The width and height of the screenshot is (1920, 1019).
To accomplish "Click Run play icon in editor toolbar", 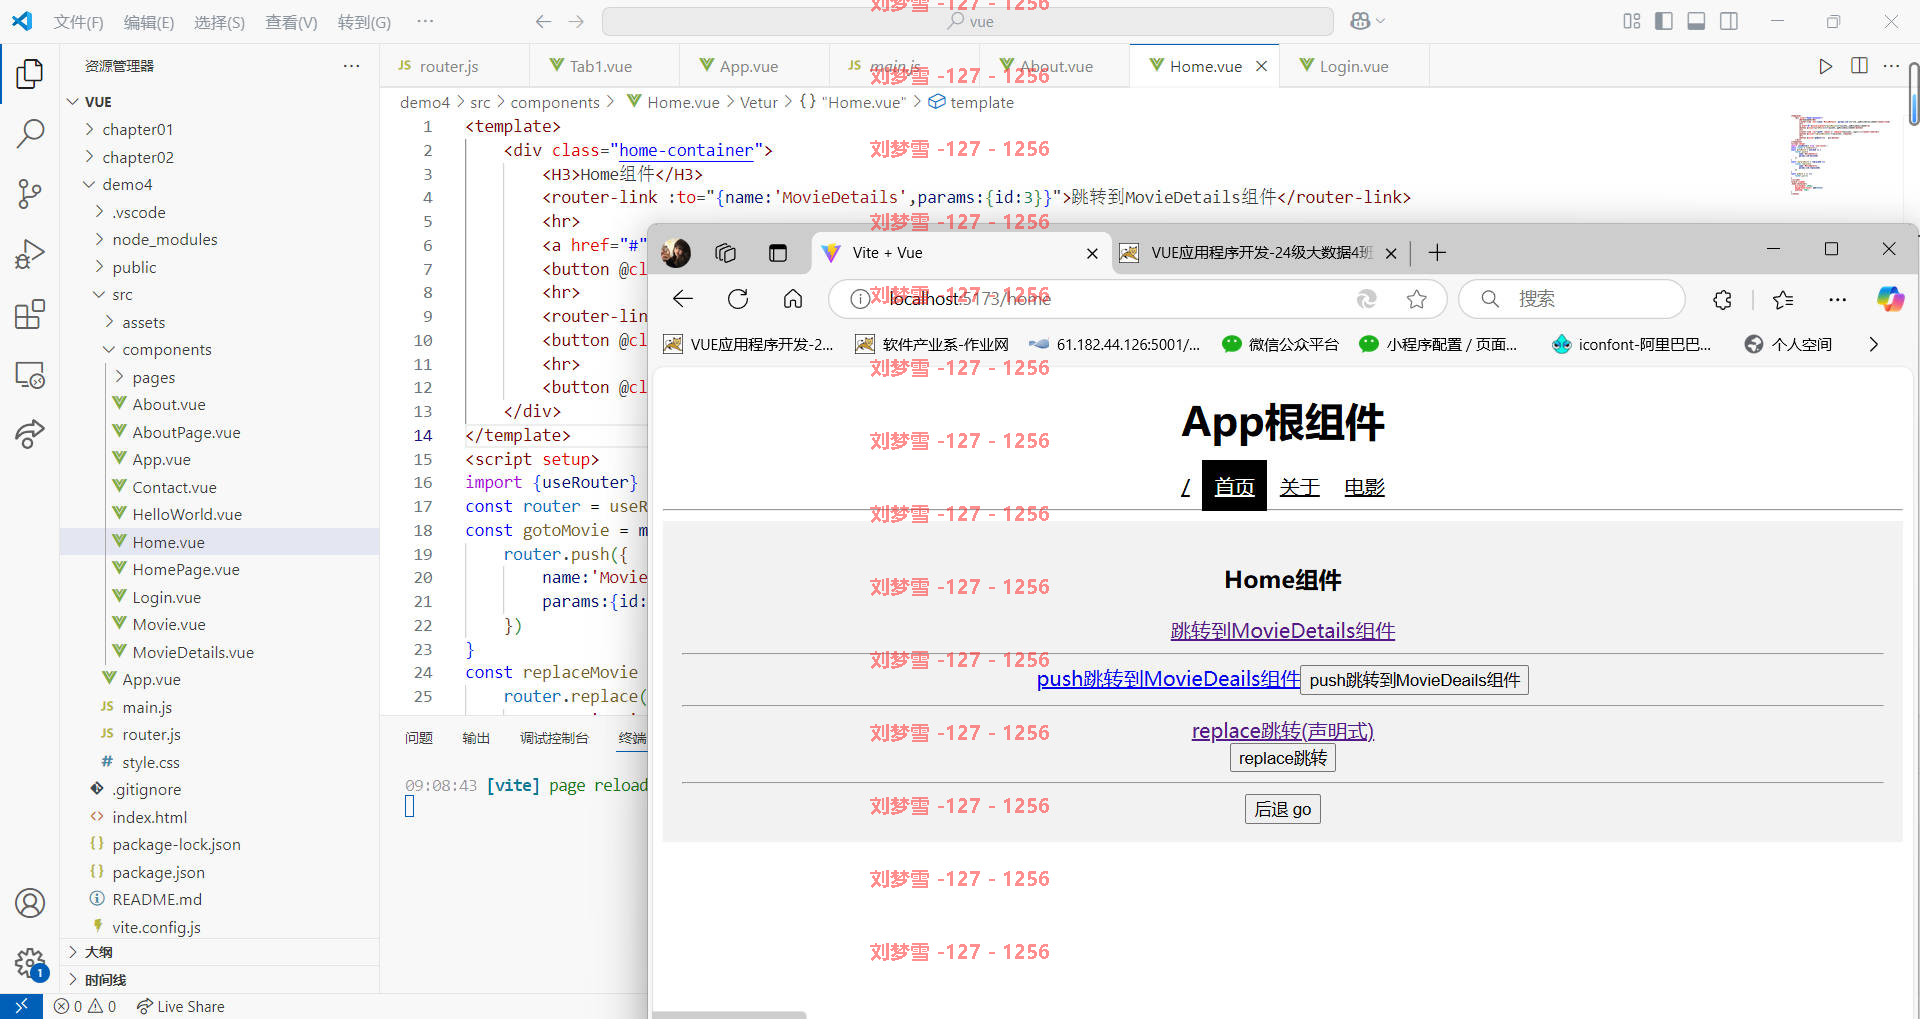I will point(1825,66).
